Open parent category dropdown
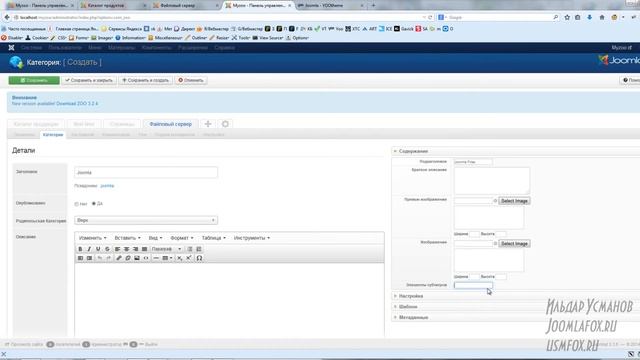Image resolution: width=640 pixels, height=360 pixels. point(146,220)
